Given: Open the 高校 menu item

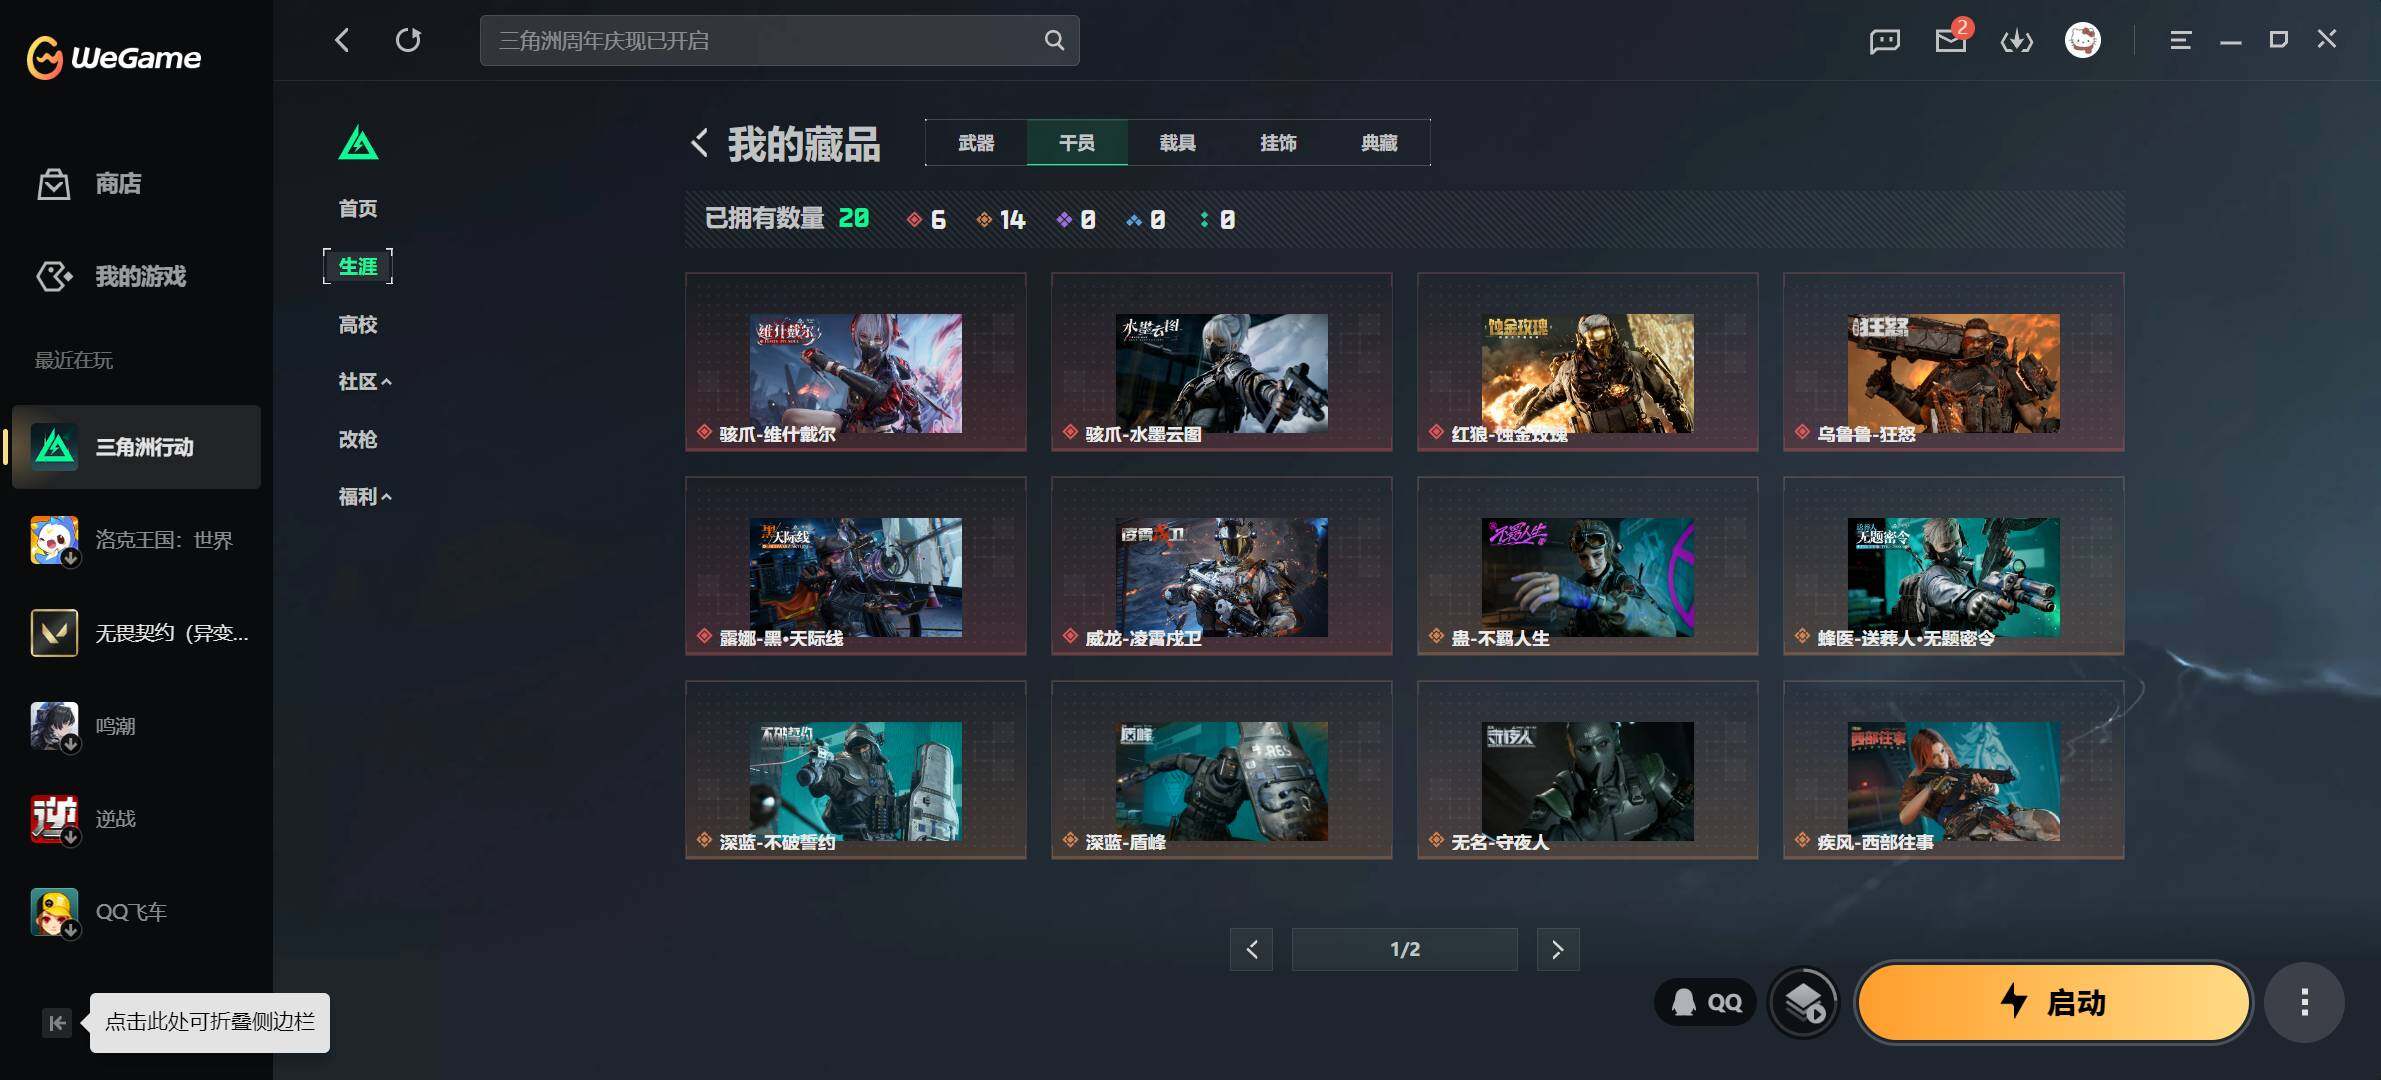Looking at the screenshot, I should (x=358, y=324).
